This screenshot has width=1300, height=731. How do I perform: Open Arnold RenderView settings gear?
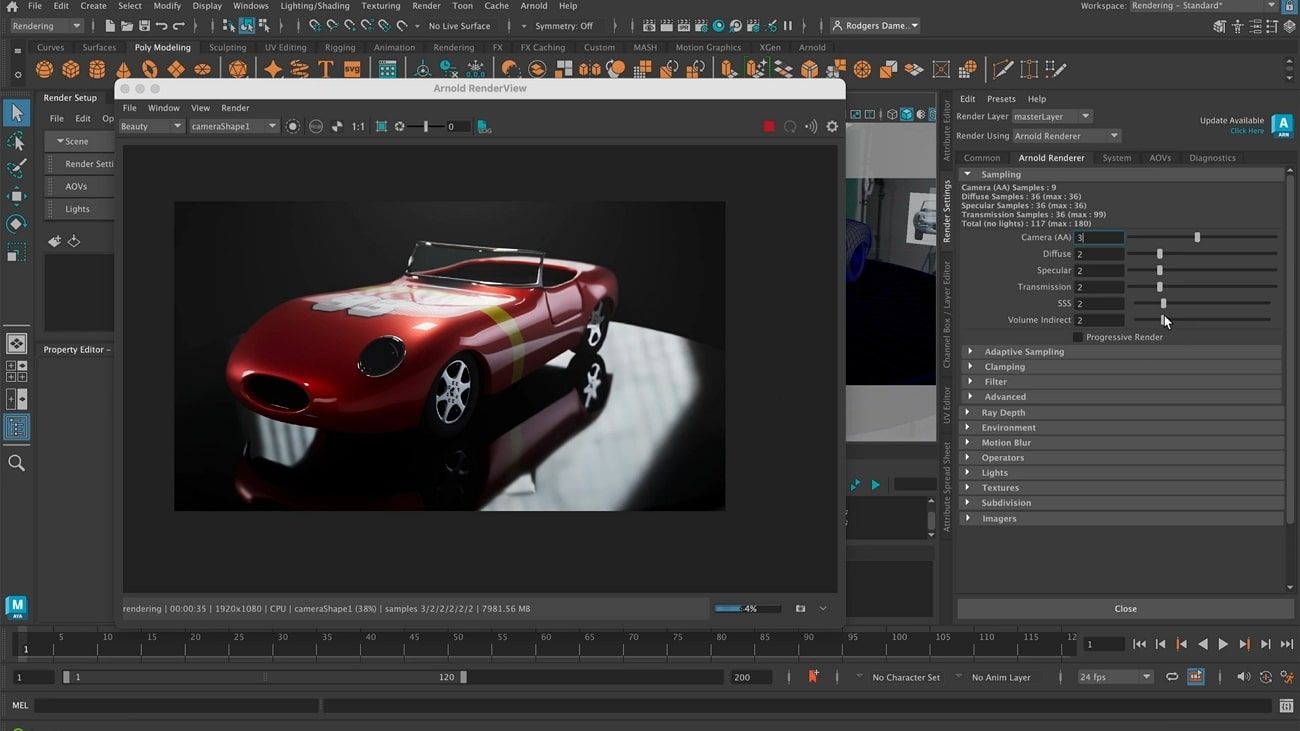click(x=831, y=127)
